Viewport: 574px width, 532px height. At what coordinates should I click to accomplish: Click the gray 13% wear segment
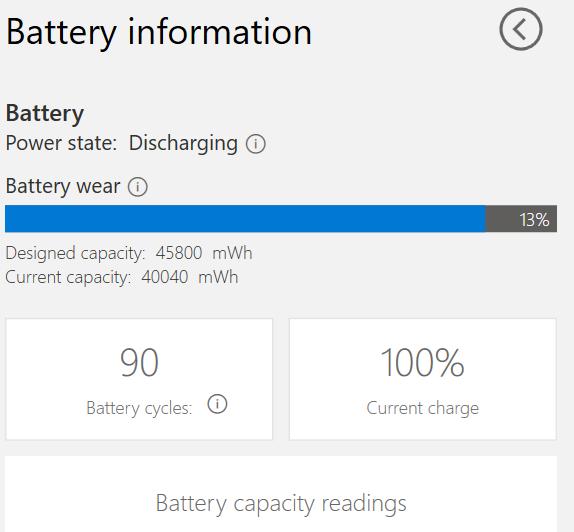click(521, 219)
